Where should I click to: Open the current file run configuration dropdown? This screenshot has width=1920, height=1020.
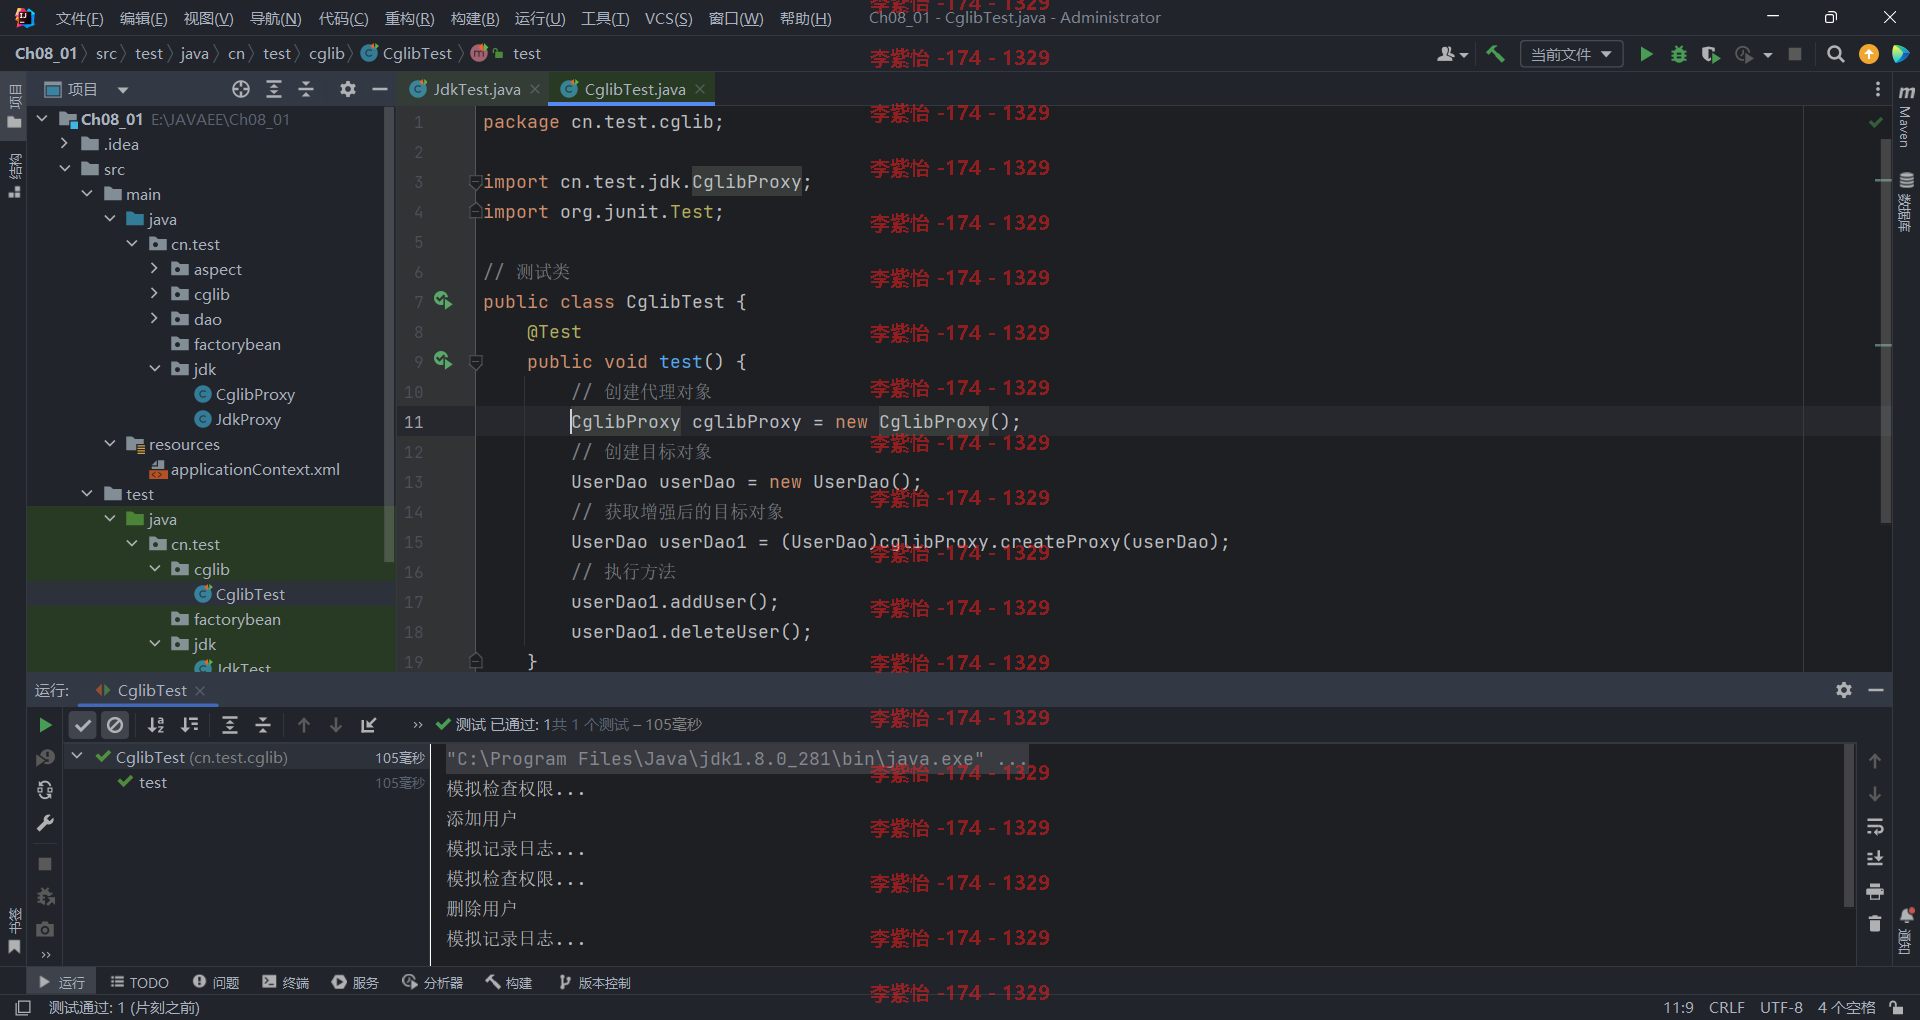click(x=1570, y=54)
